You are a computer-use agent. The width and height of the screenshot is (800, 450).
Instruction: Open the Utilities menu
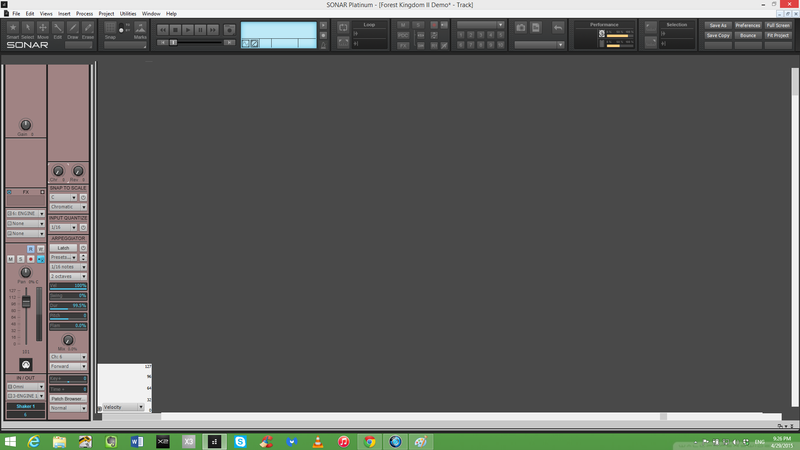pos(128,13)
